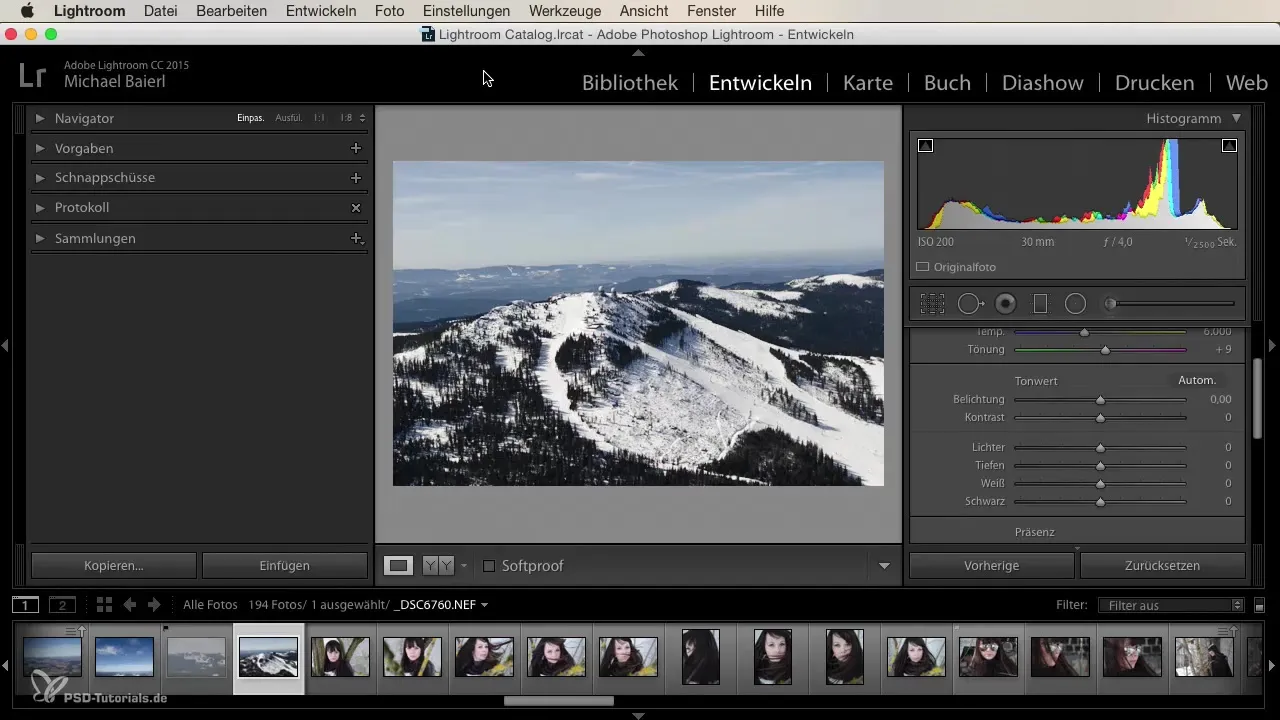
Task: Open grid view from filmstrip bar
Action: [104, 605]
